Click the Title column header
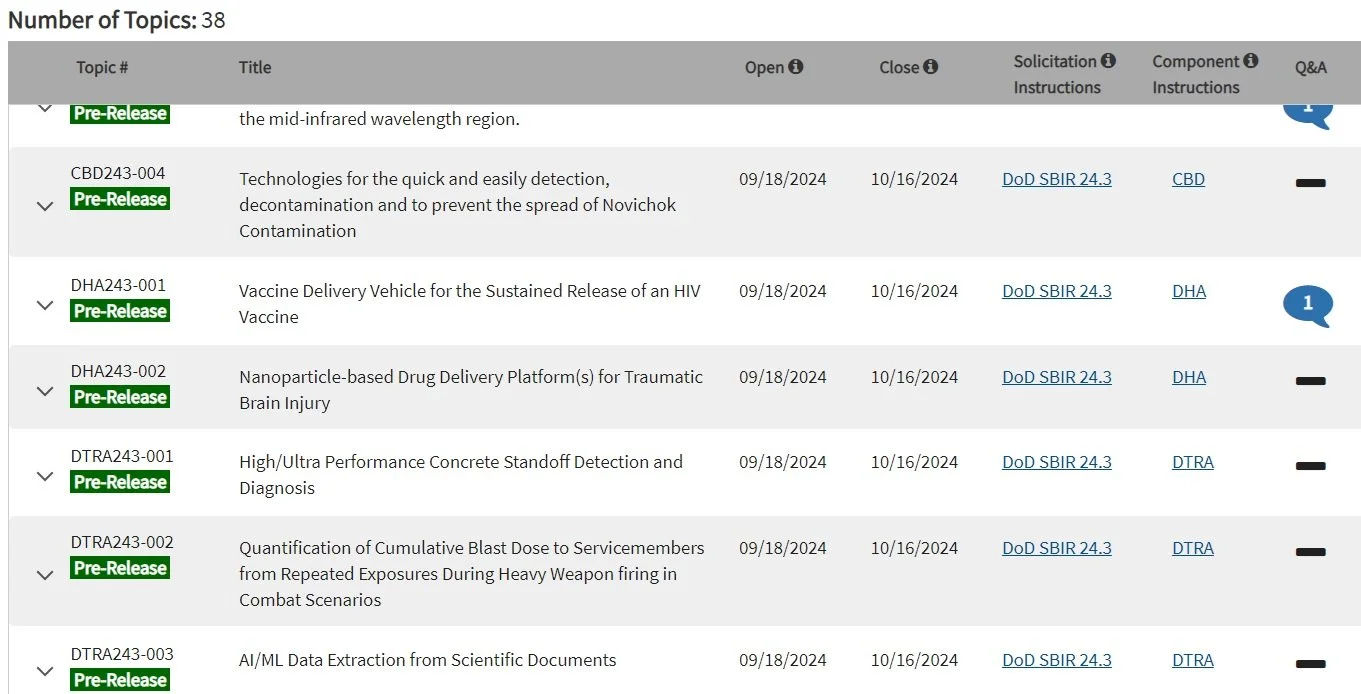 point(255,67)
